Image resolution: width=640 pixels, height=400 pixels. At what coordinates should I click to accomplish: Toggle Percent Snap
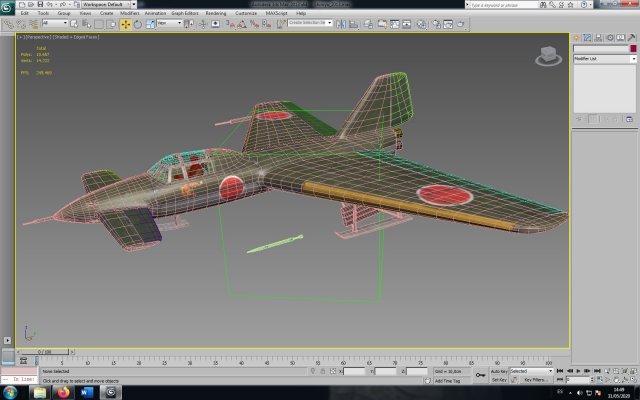click(x=254, y=24)
